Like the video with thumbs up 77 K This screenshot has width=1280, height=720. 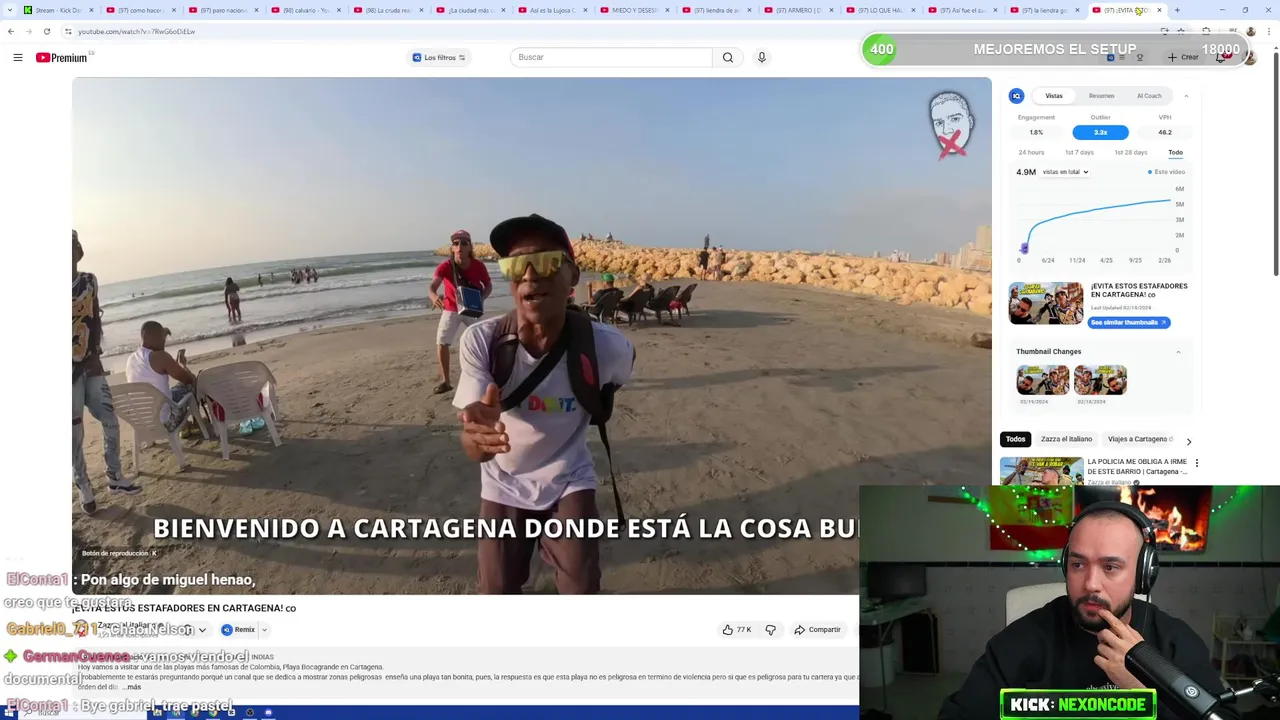[x=738, y=630]
